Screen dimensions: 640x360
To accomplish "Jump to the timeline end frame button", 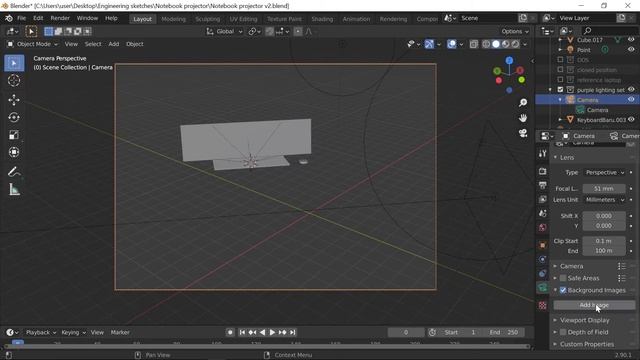I will click(x=293, y=333).
